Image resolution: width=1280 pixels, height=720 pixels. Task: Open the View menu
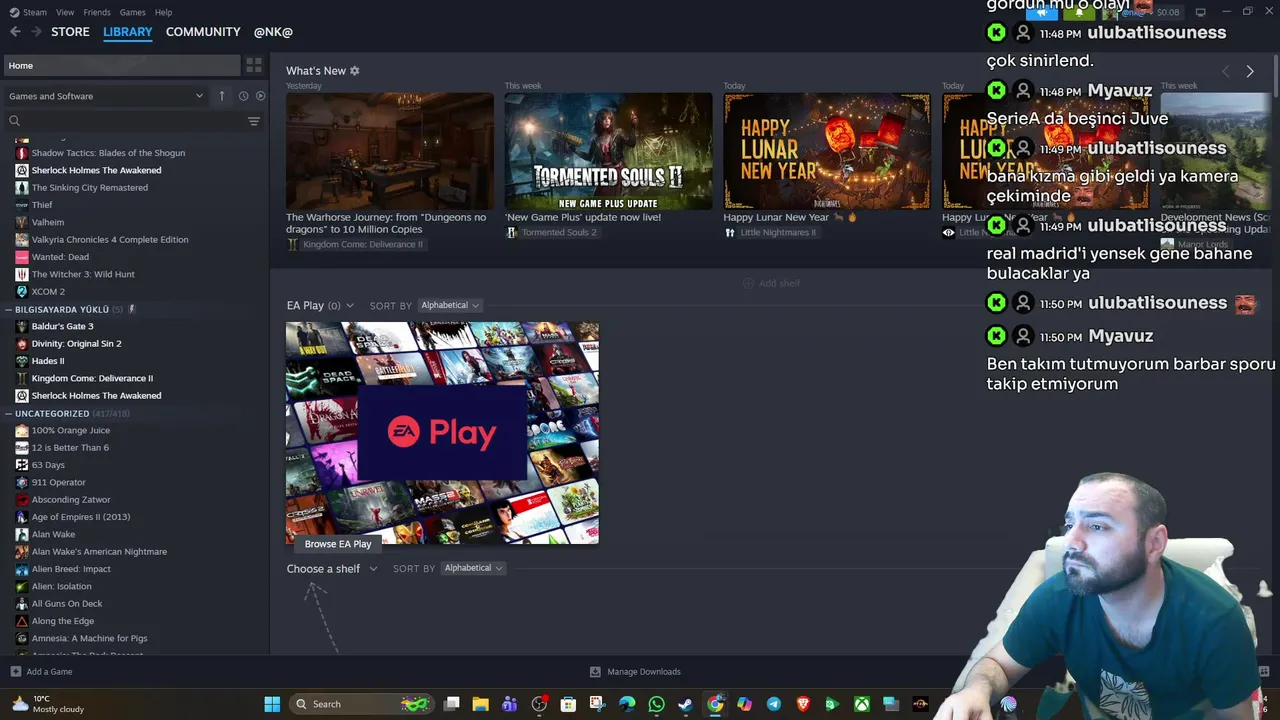(x=65, y=12)
